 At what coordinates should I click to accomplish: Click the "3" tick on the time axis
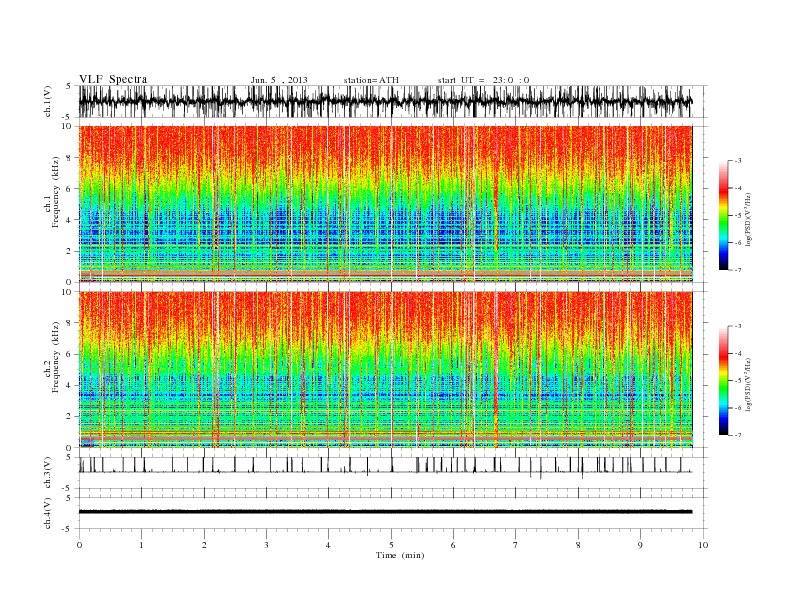click(x=266, y=545)
